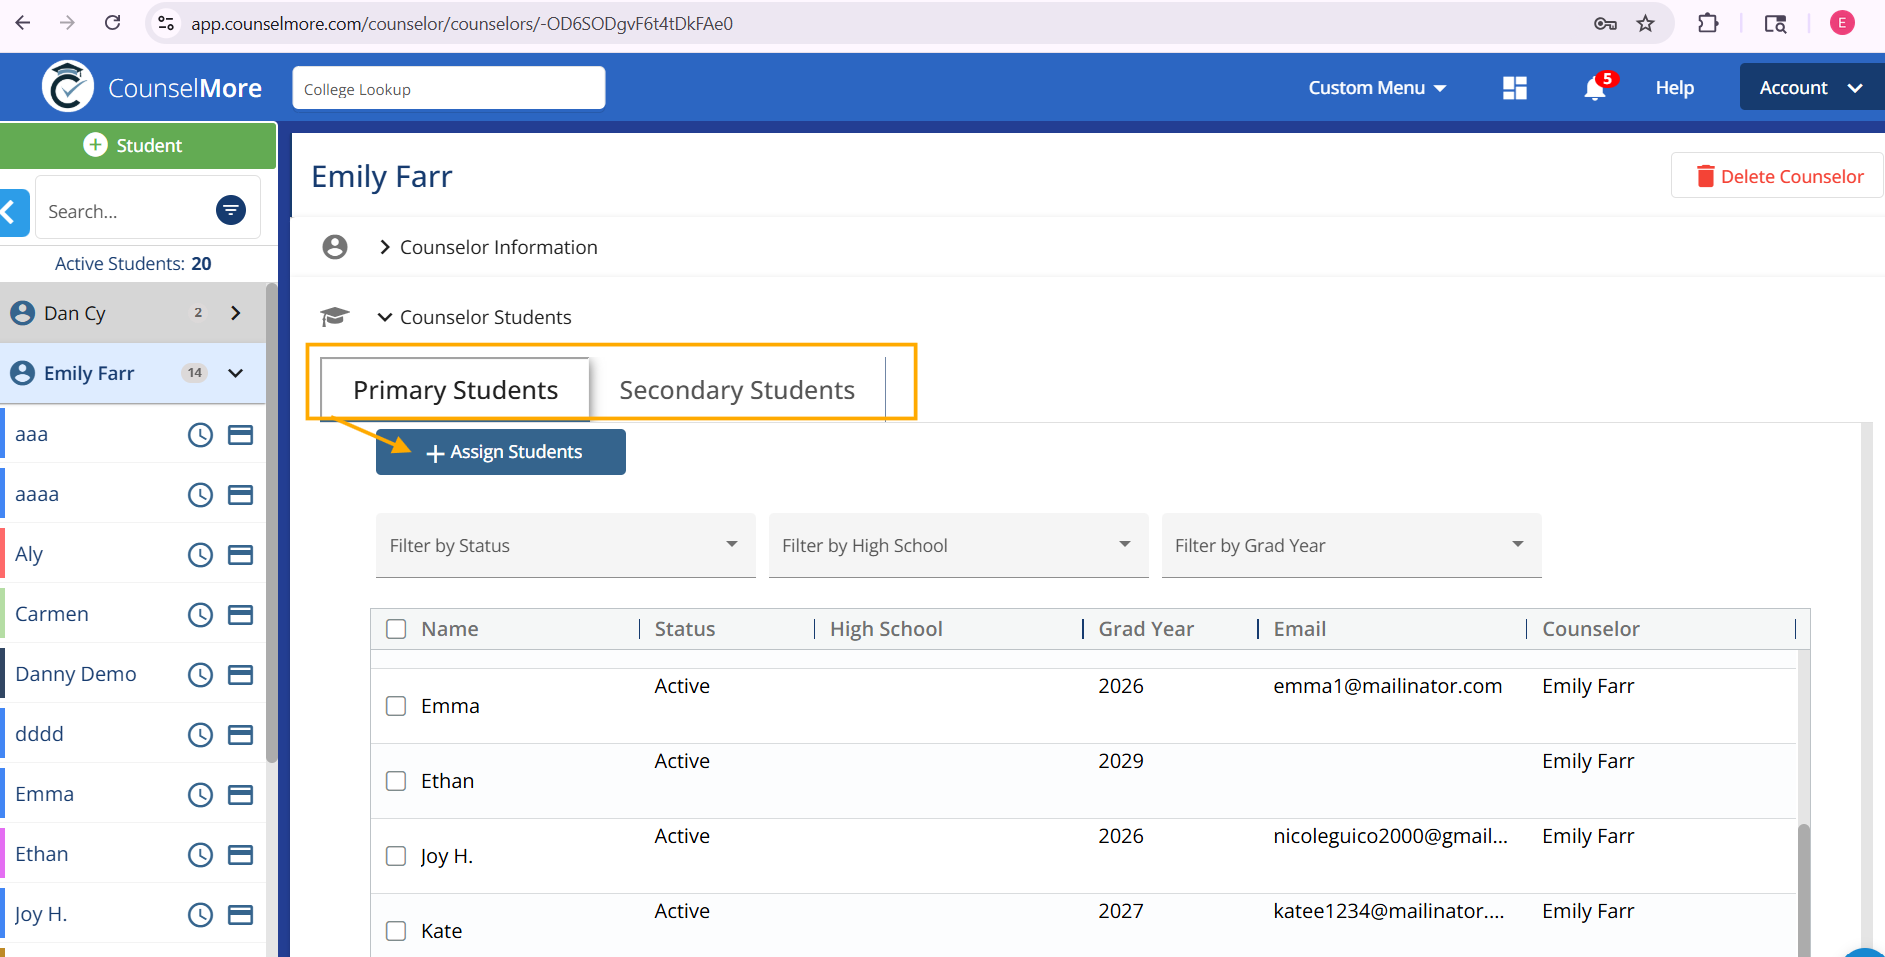
Task: Click the clock icon next to Aly
Action: point(201,555)
